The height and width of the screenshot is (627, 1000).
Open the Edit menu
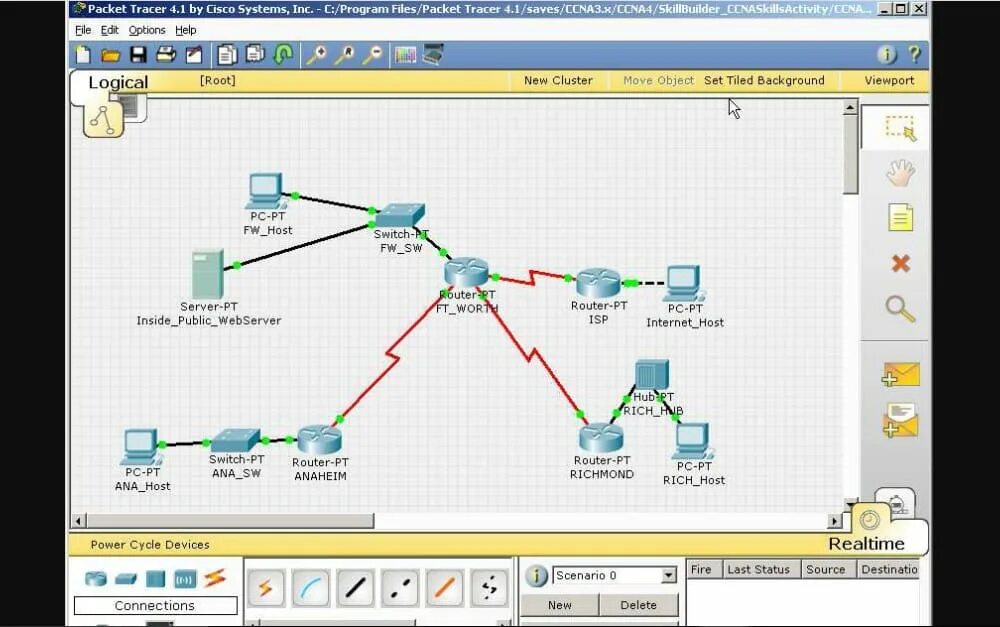(x=110, y=30)
